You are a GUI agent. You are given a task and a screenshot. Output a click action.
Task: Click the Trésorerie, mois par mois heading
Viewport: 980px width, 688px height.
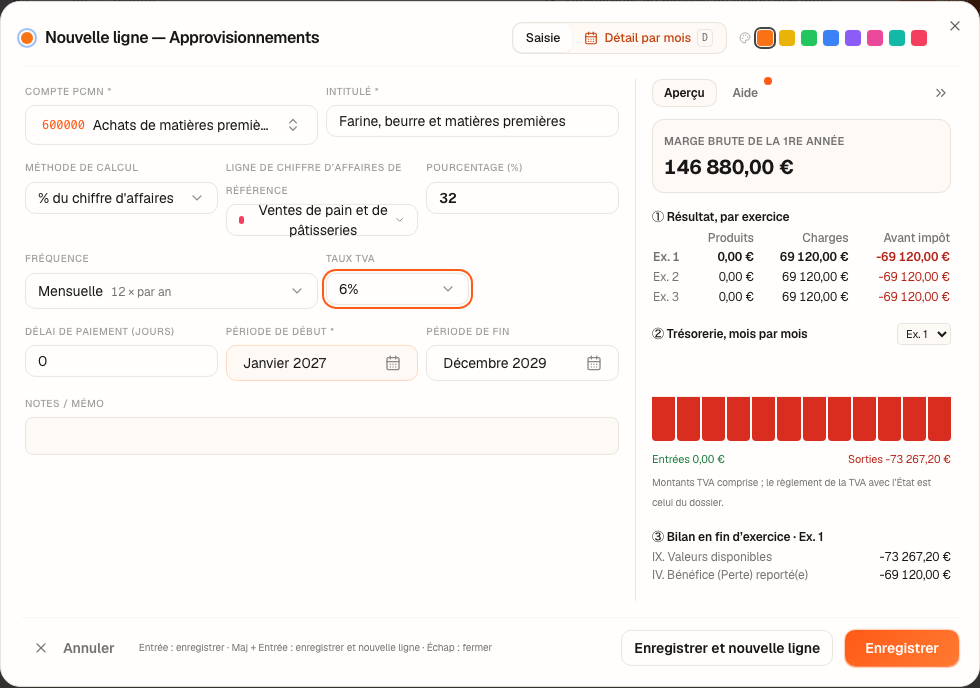(x=729, y=334)
